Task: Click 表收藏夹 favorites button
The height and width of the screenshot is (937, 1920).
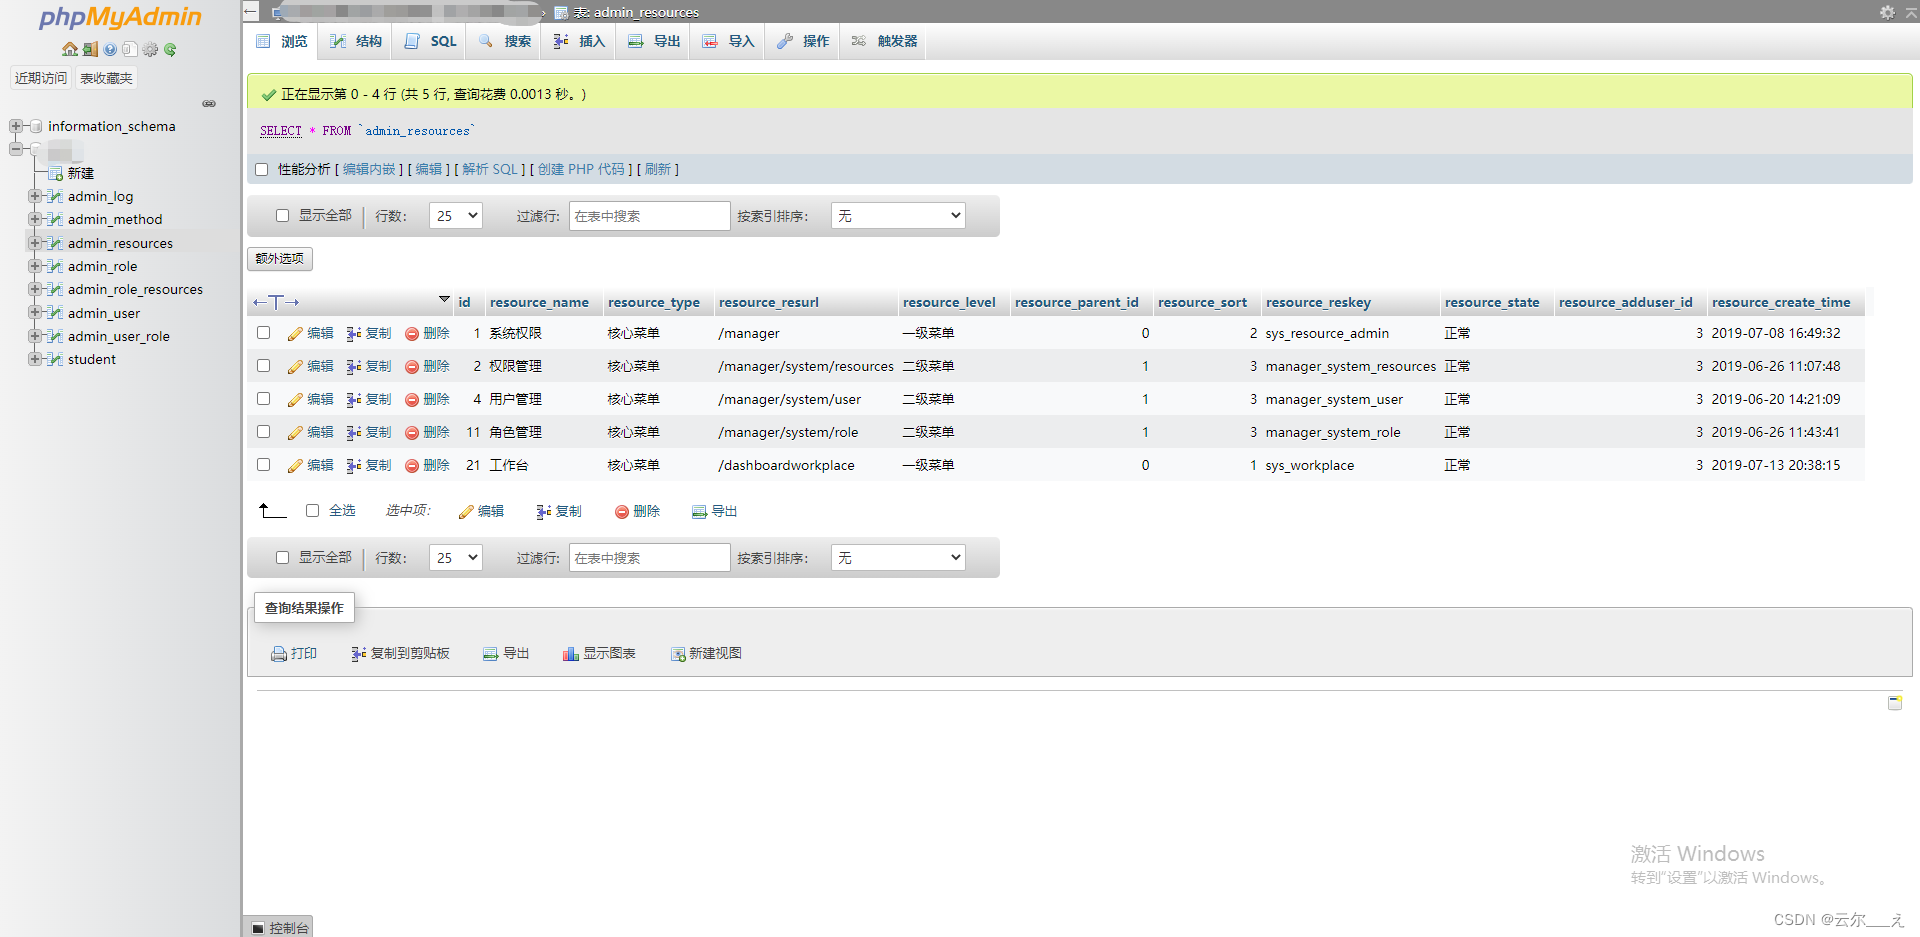Action: (107, 78)
